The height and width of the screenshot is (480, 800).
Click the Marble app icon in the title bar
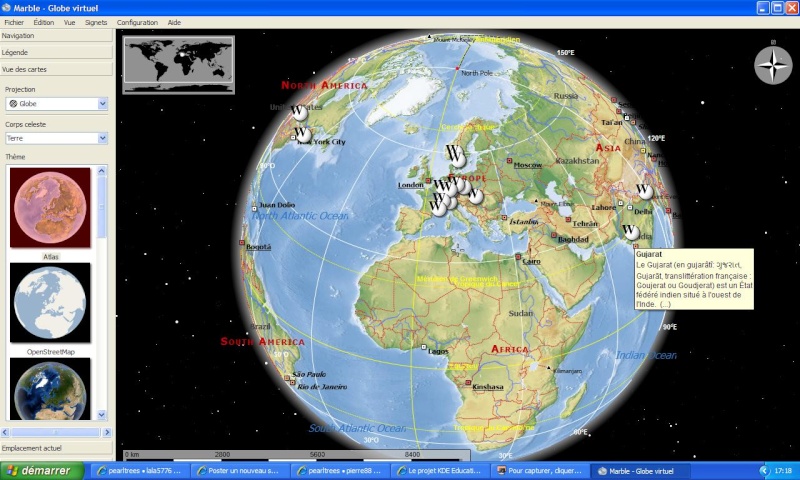point(7,8)
